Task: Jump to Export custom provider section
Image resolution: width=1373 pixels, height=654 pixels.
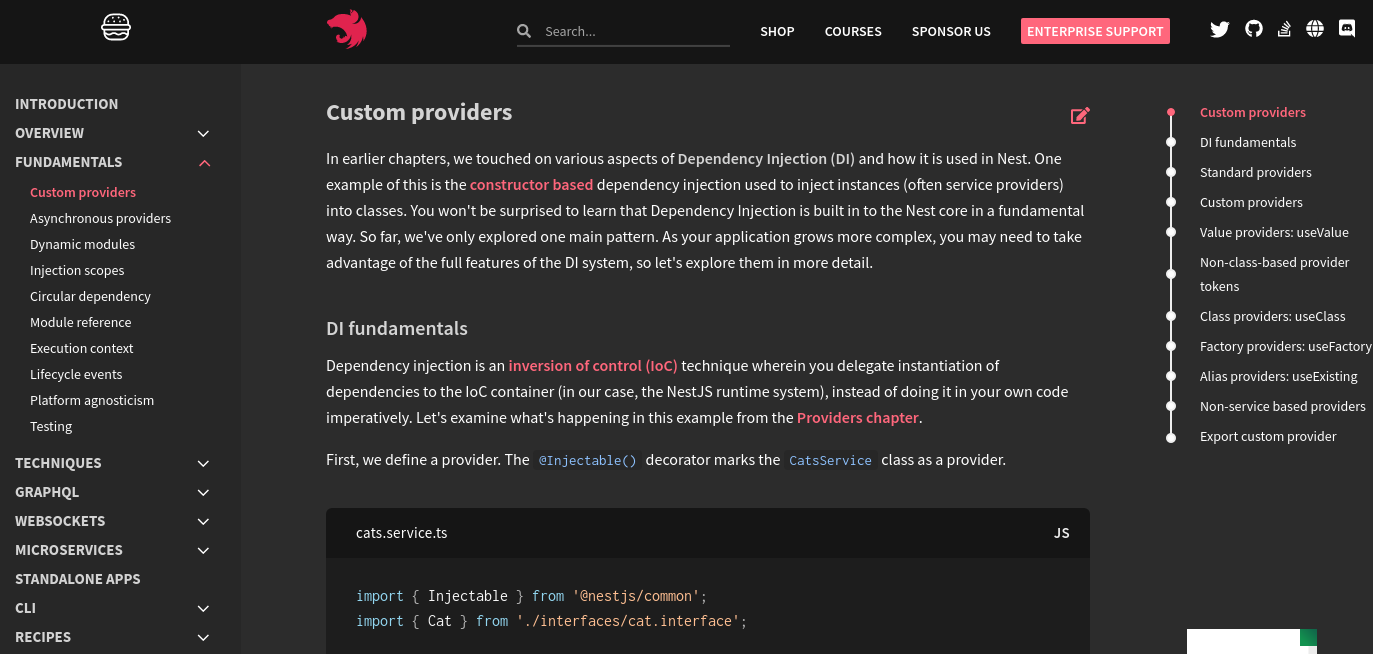Action: coord(1268,436)
